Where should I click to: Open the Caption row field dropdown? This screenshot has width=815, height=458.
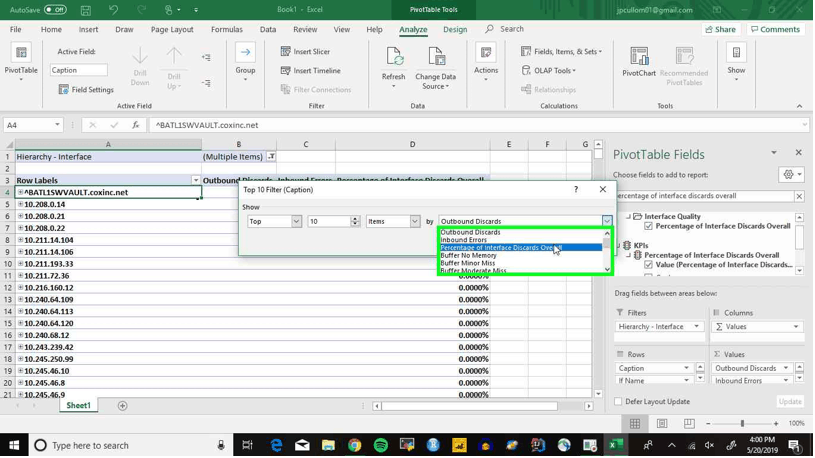tap(686, 368)
